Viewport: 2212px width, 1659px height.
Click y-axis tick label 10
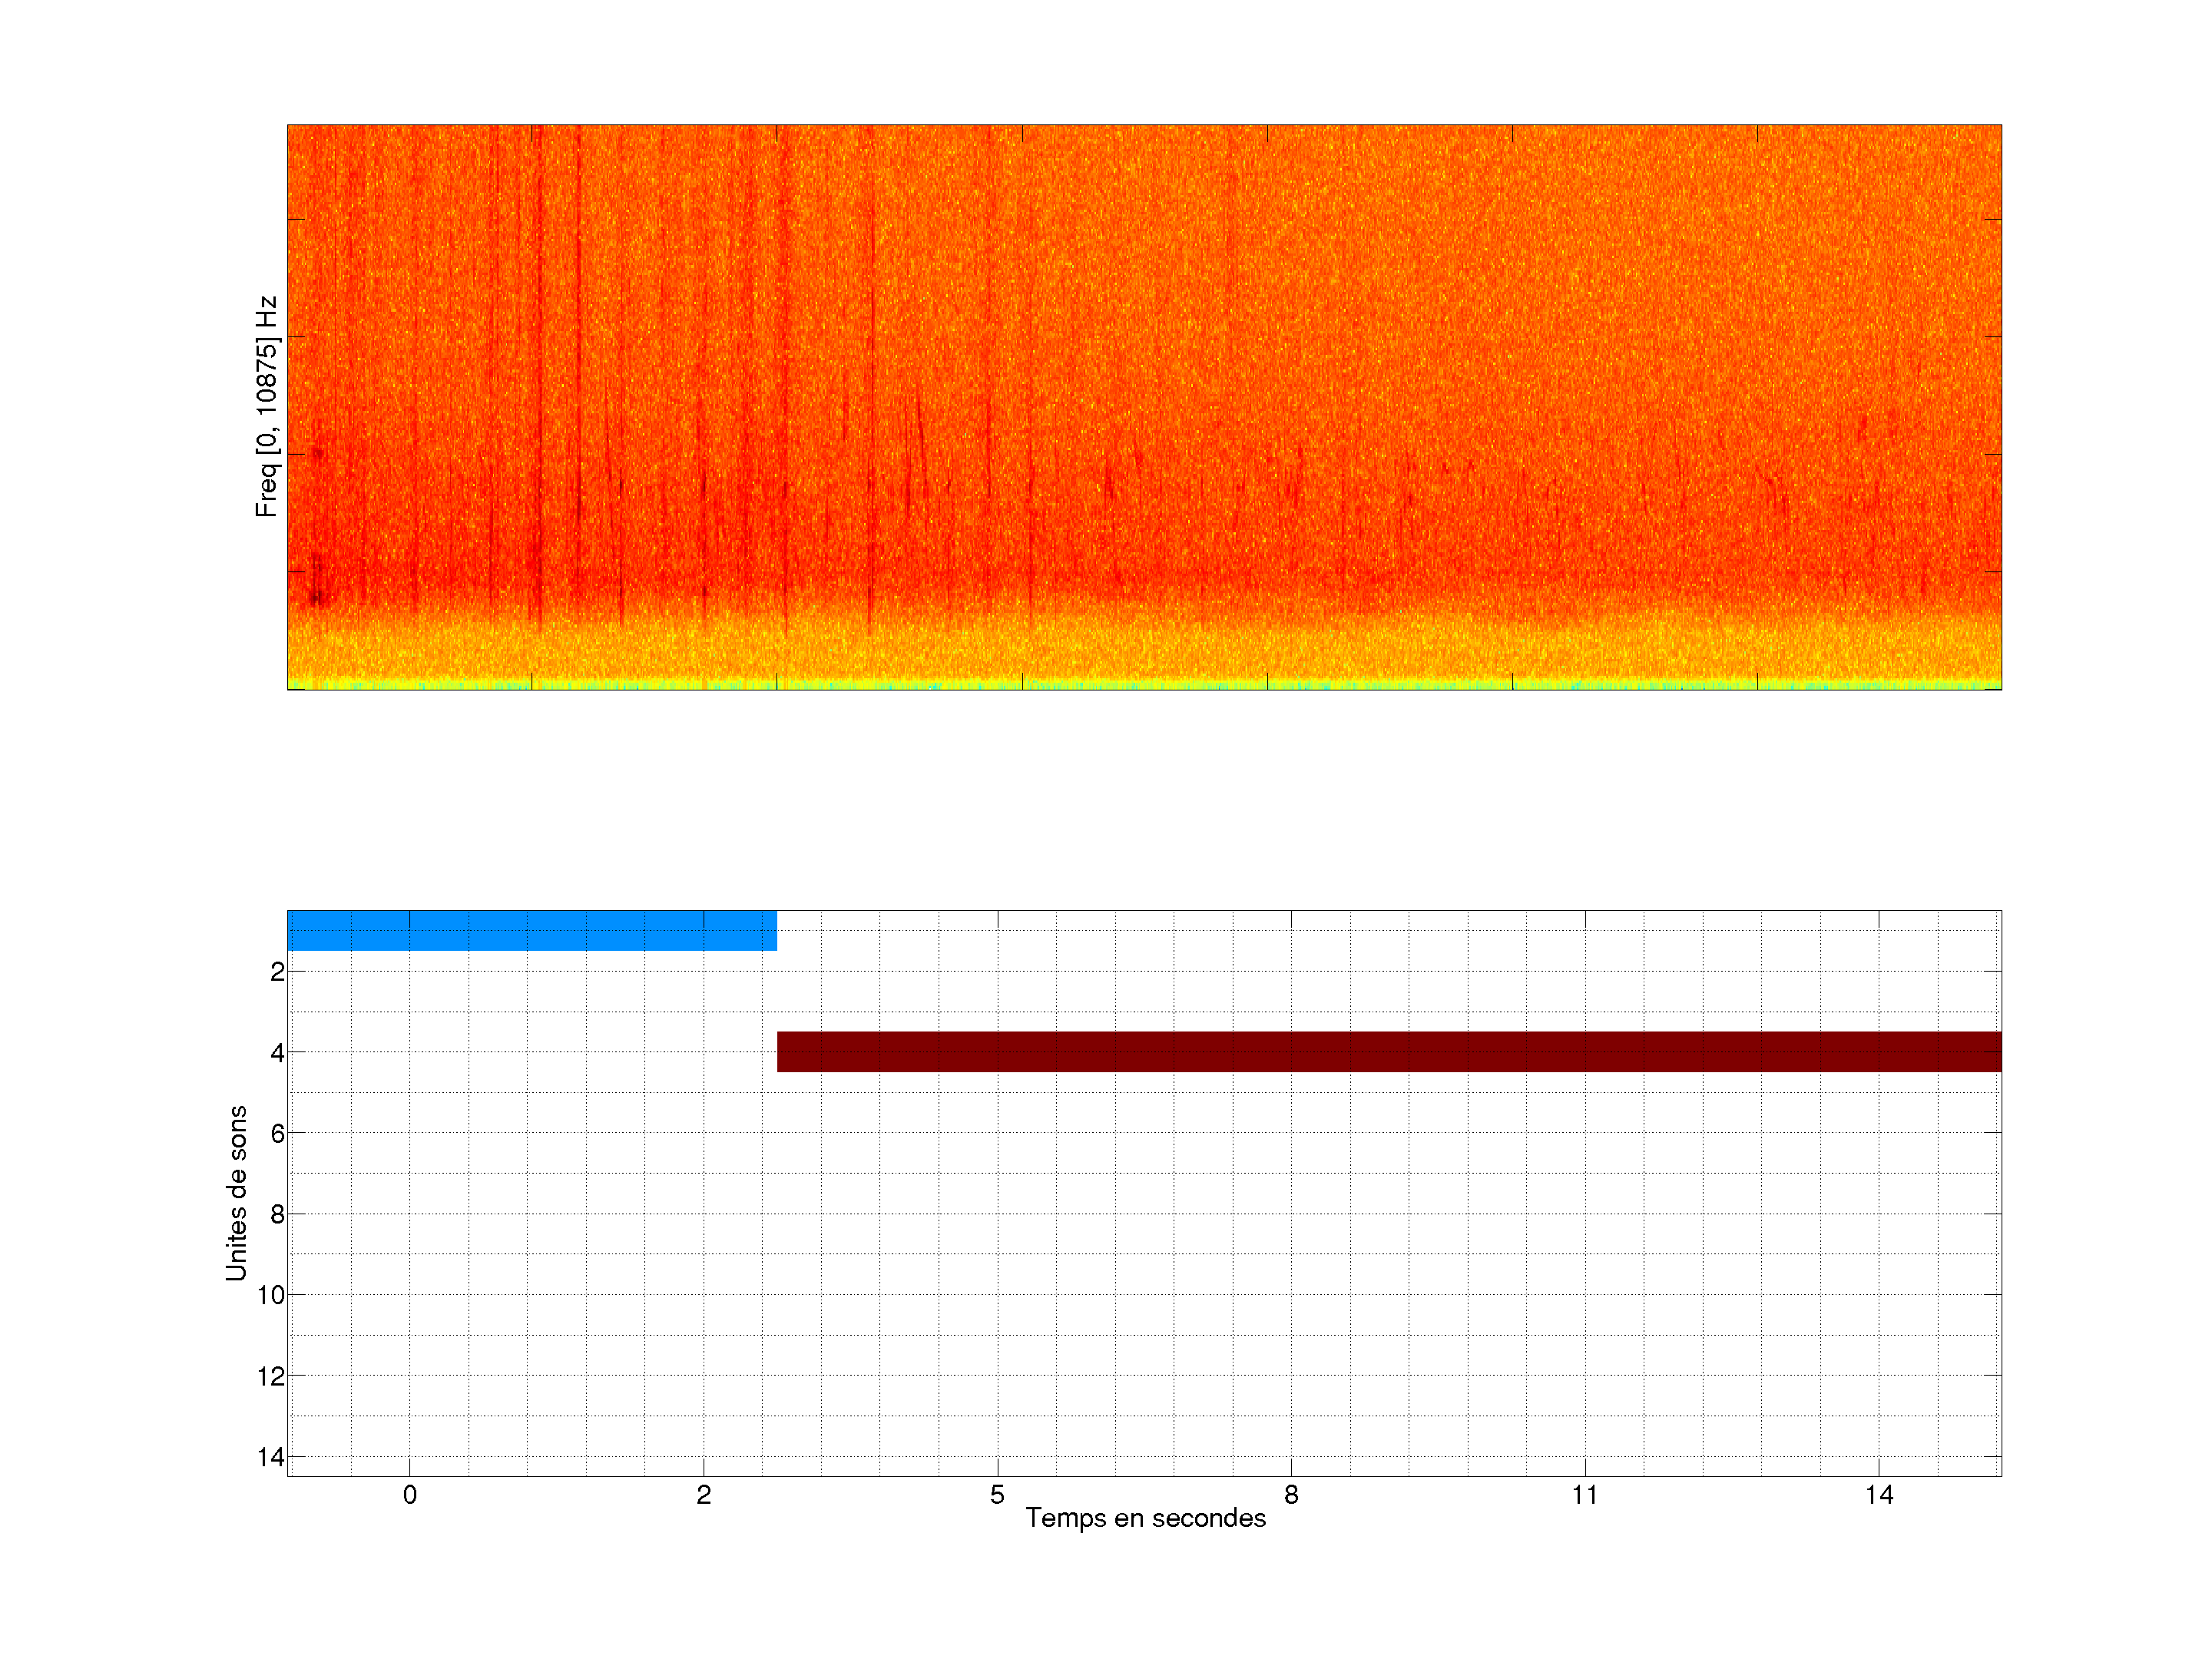tap(271, 1296)
